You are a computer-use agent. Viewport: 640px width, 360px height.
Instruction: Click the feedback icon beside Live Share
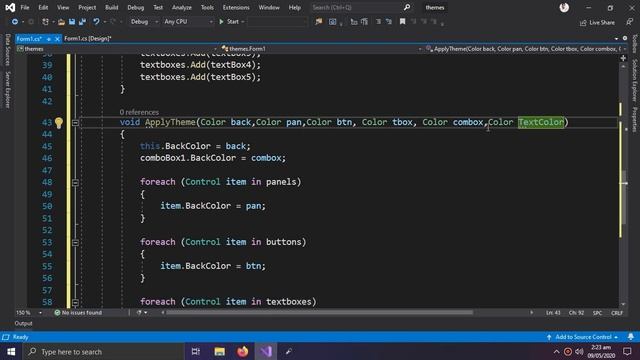click(630, 22)
